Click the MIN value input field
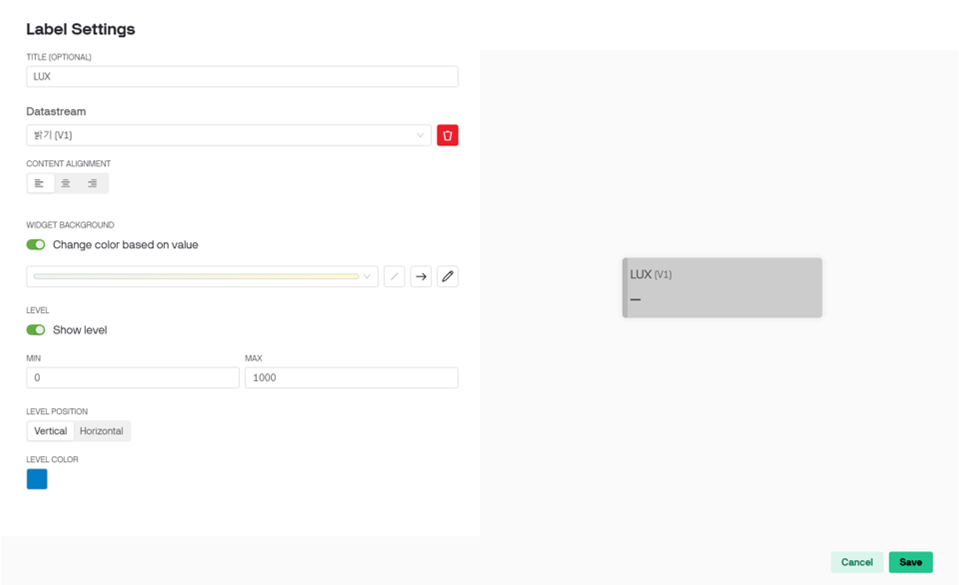The image size is (959, 585). 133,378
